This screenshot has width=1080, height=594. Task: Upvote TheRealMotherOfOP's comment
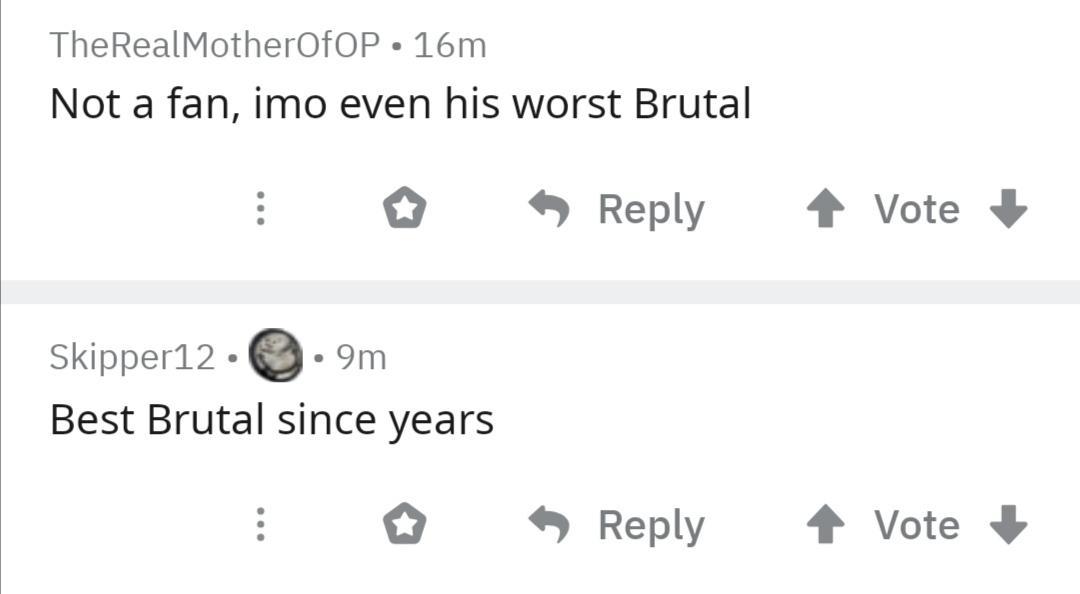click(826, 208)
